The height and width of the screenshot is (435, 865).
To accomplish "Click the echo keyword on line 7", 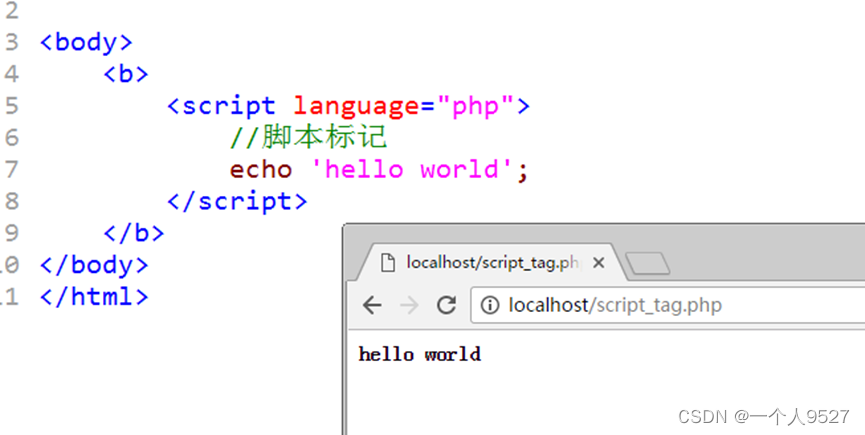I will tap(261, 169).
